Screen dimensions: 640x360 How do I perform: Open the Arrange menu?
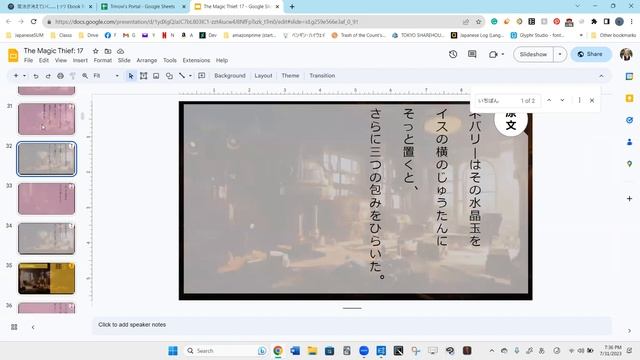point(147,60)
